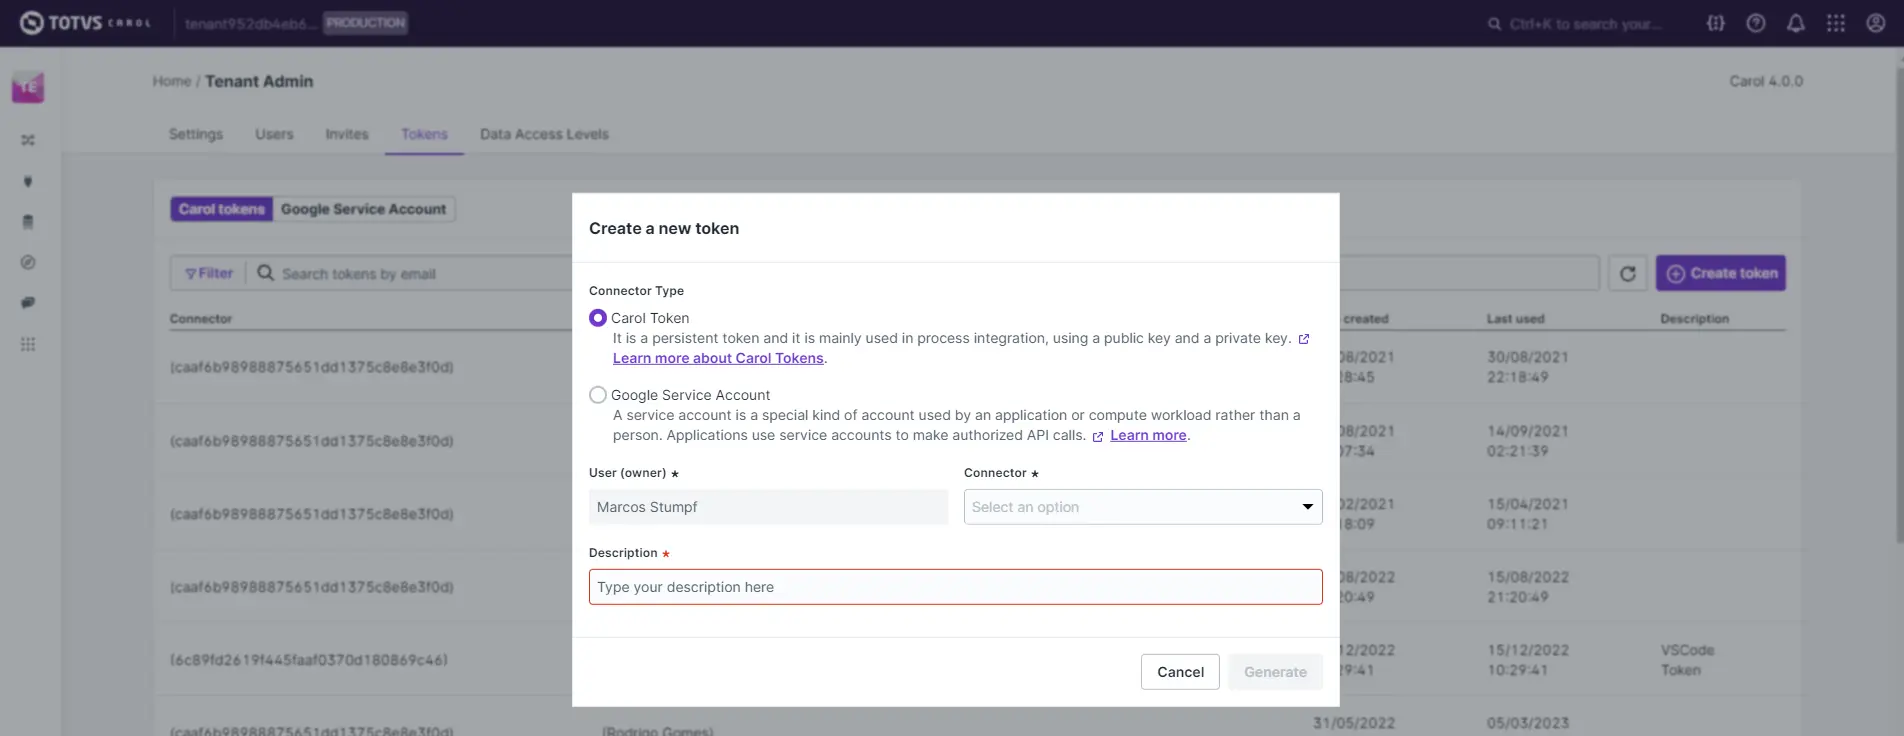Click the PRODUCTION environment badge
The height and width of the screenshot is (736, 1904).
tap(365, 23)
